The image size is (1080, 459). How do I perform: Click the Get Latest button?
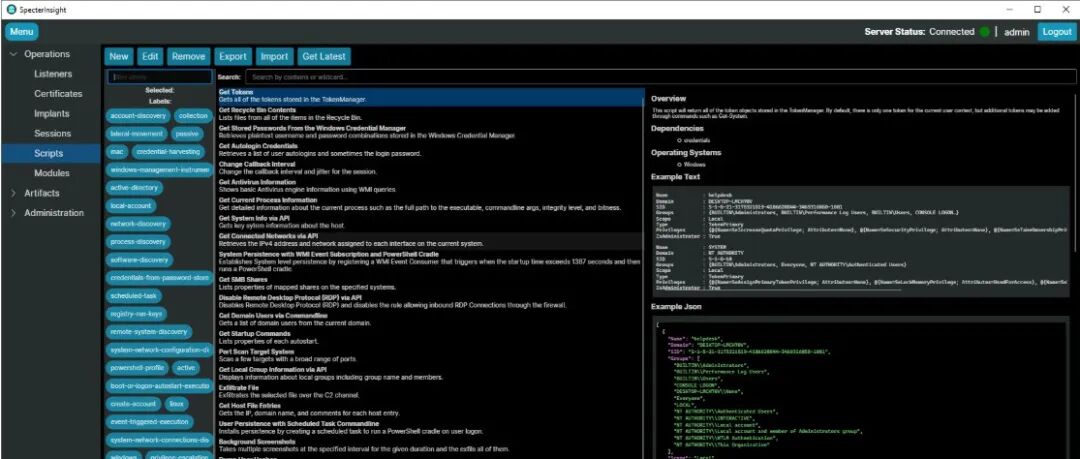tap(324, 57)
